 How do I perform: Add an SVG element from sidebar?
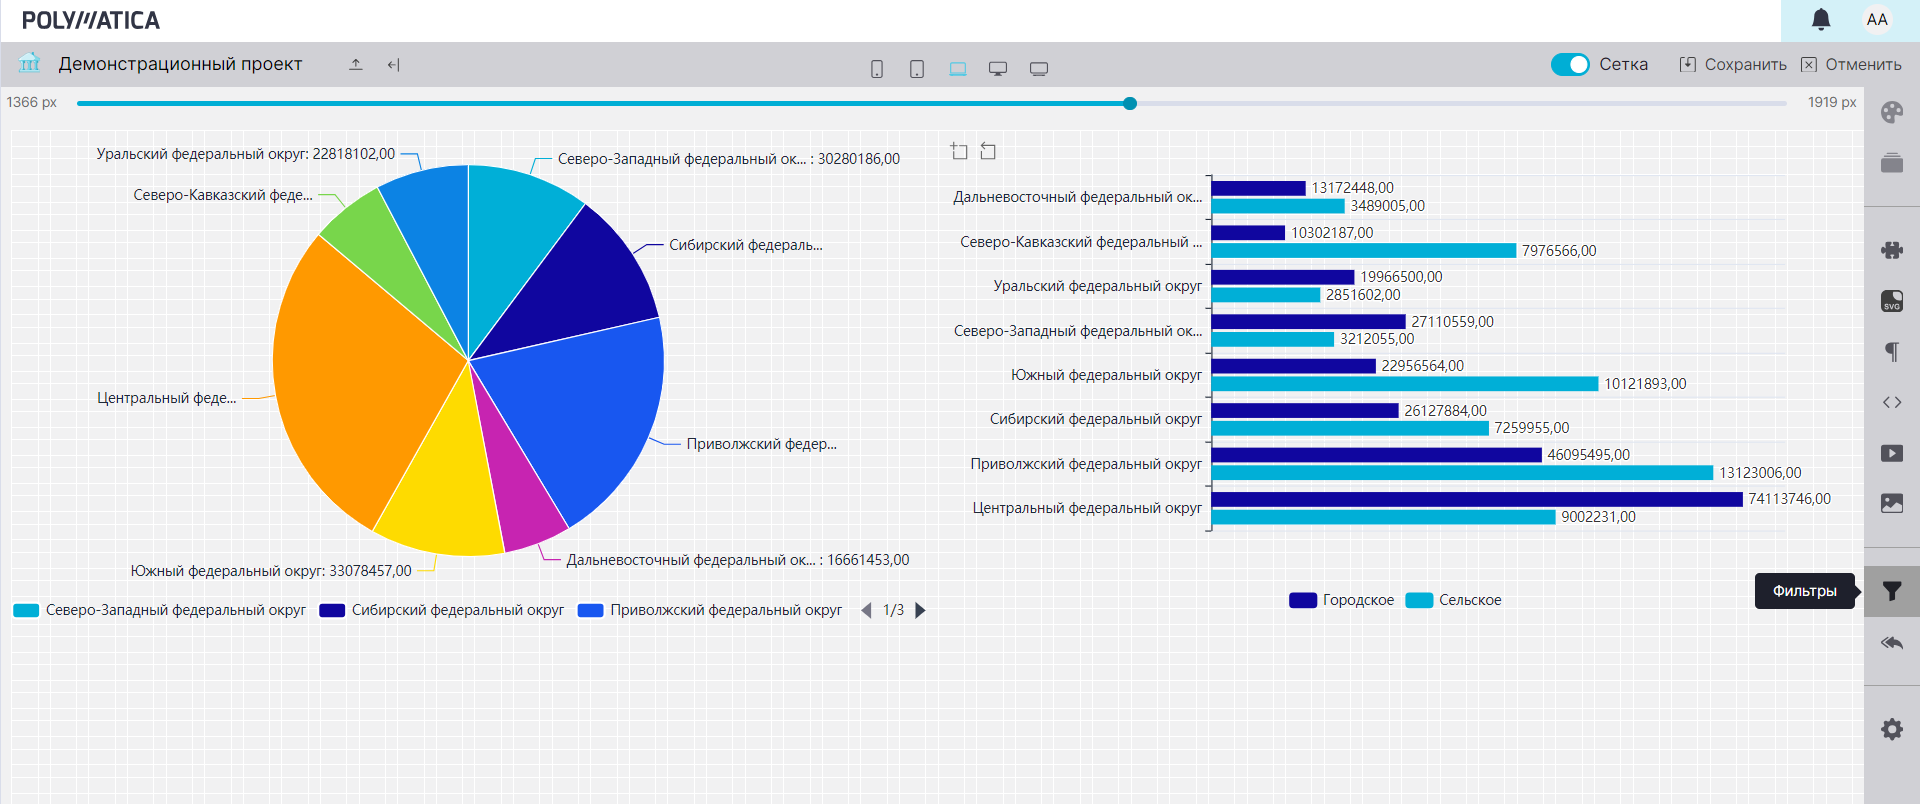[x=1891, y=301]
